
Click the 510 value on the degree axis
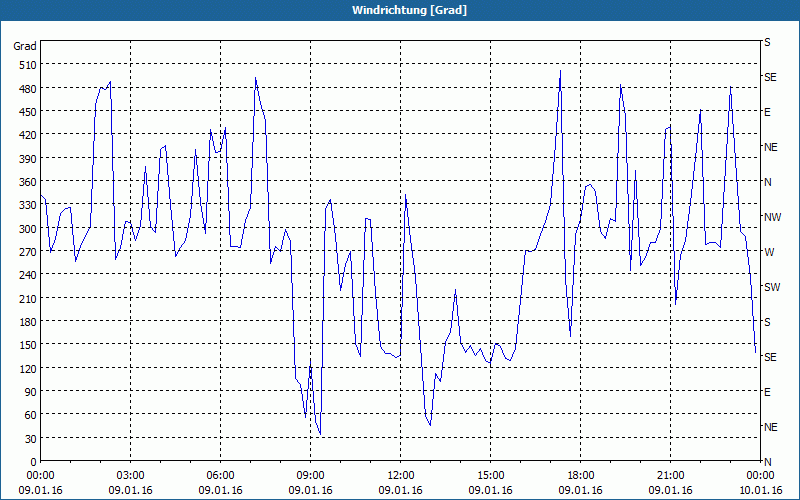tap(28, 65)
